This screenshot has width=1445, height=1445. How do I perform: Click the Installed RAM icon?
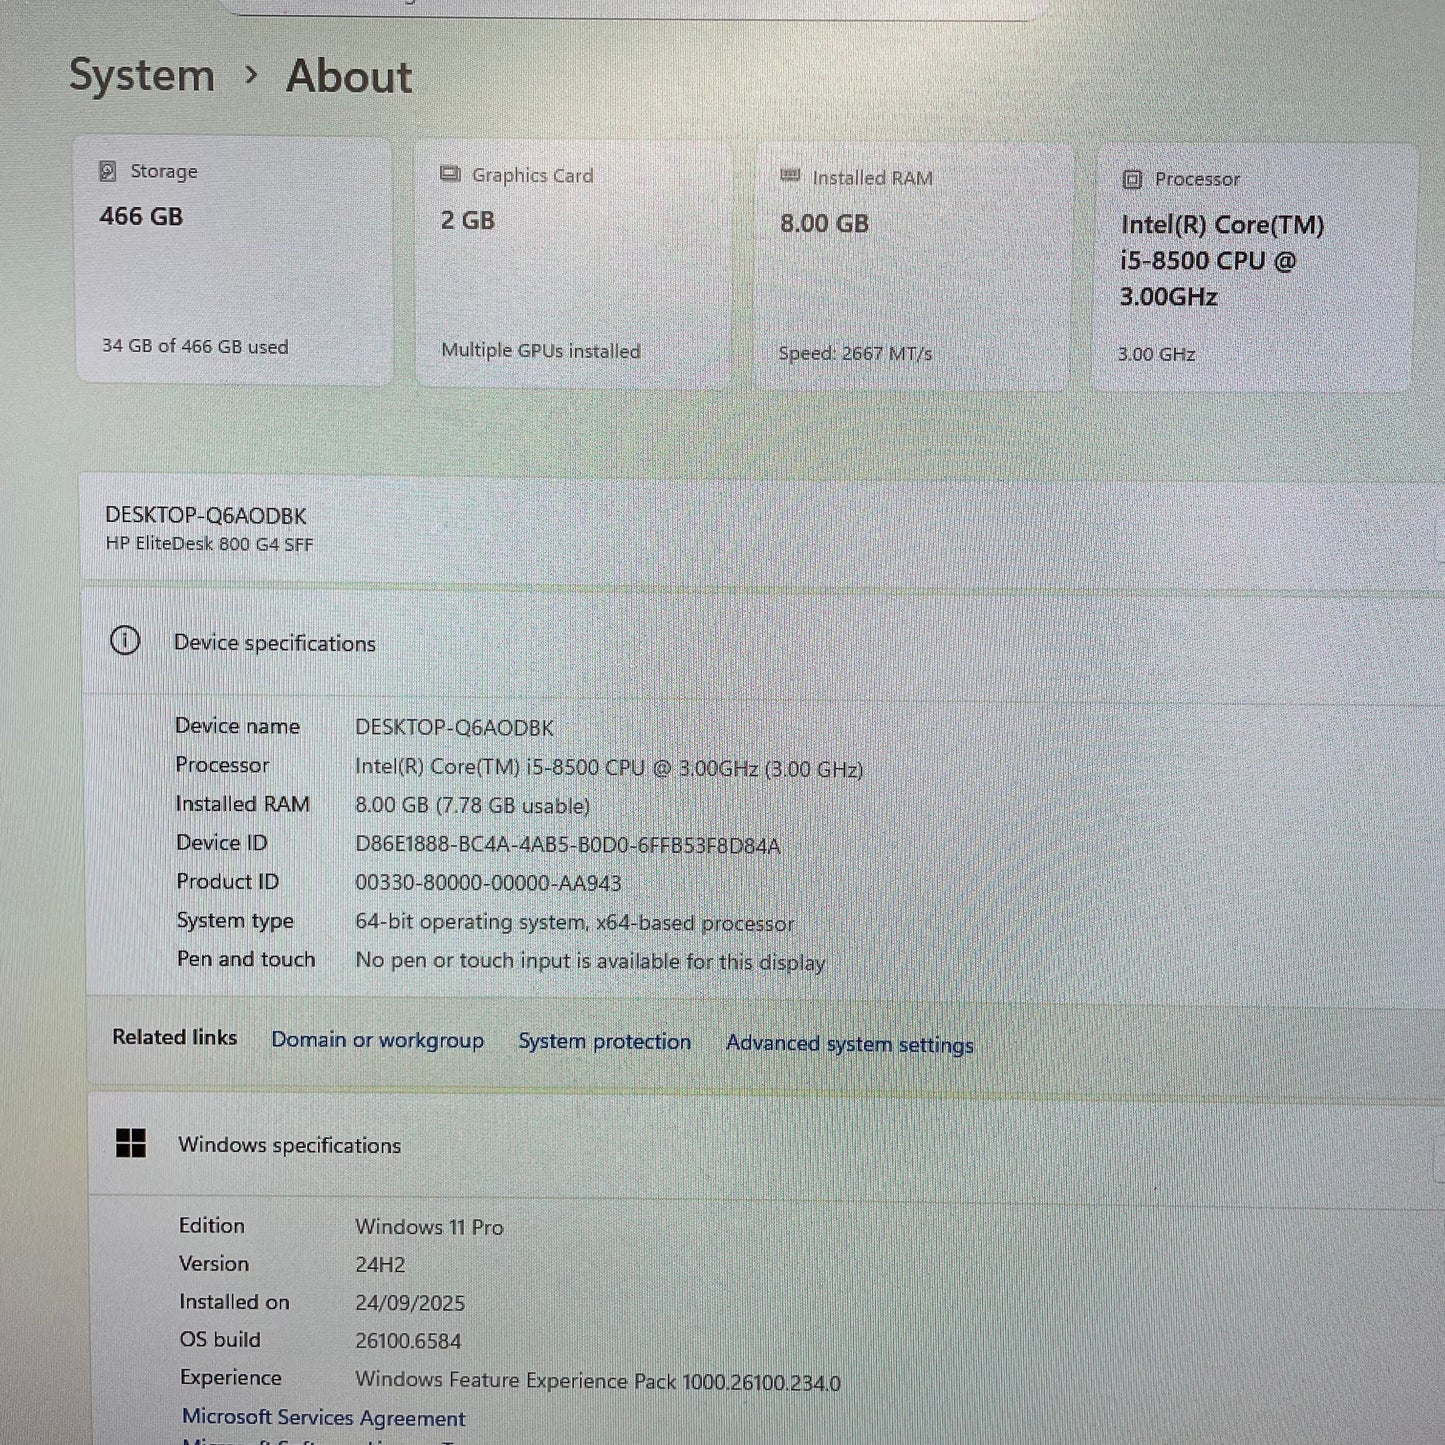[789, 177]
